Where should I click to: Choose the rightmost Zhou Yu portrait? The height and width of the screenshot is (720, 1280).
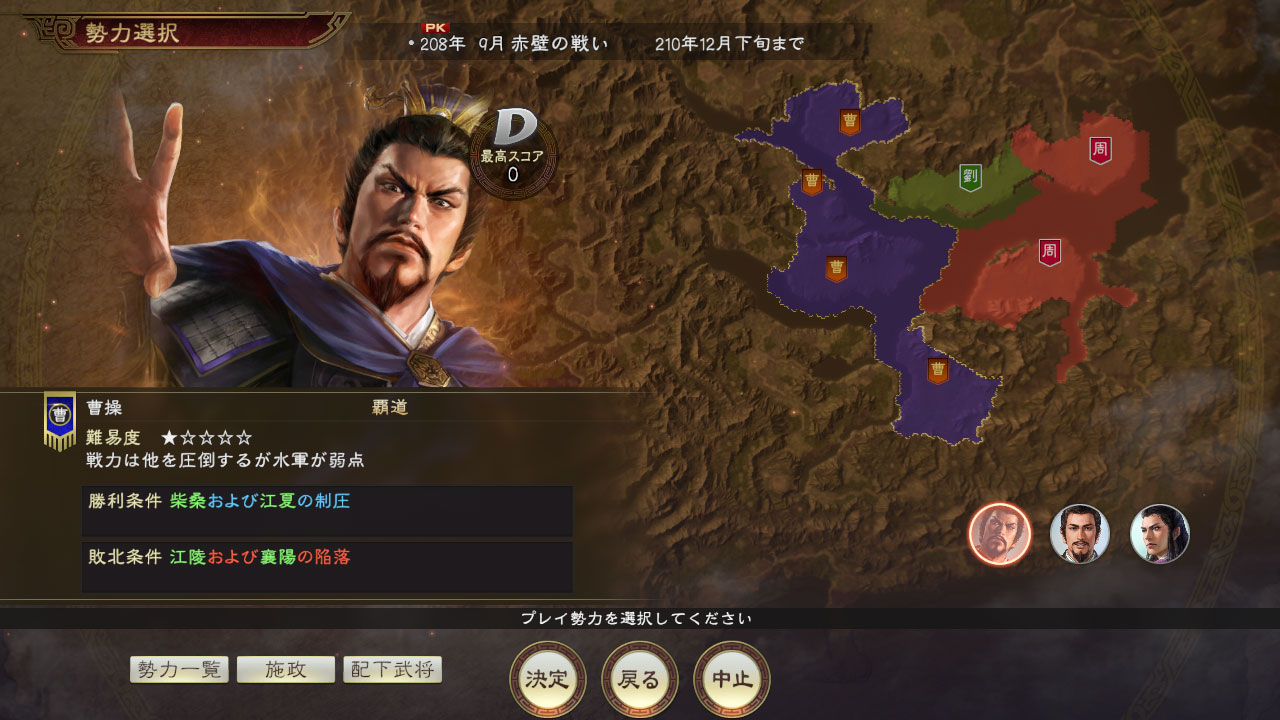tap(1160, 534)
